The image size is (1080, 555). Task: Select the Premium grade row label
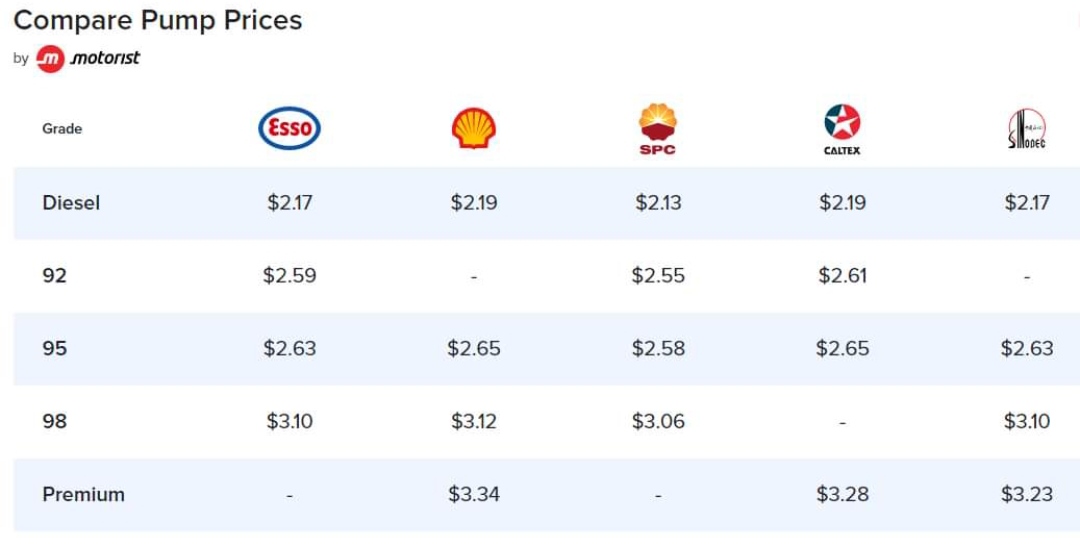83,494
